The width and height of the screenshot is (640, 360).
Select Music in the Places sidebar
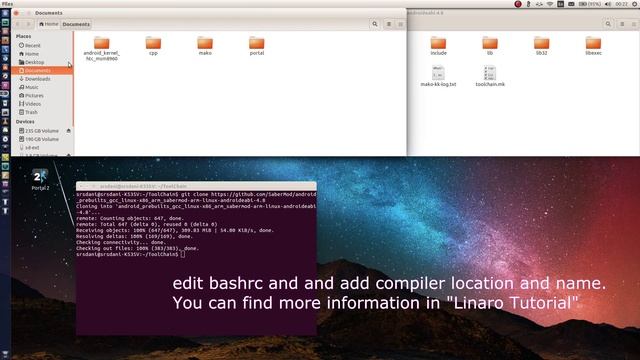point(42,87)
